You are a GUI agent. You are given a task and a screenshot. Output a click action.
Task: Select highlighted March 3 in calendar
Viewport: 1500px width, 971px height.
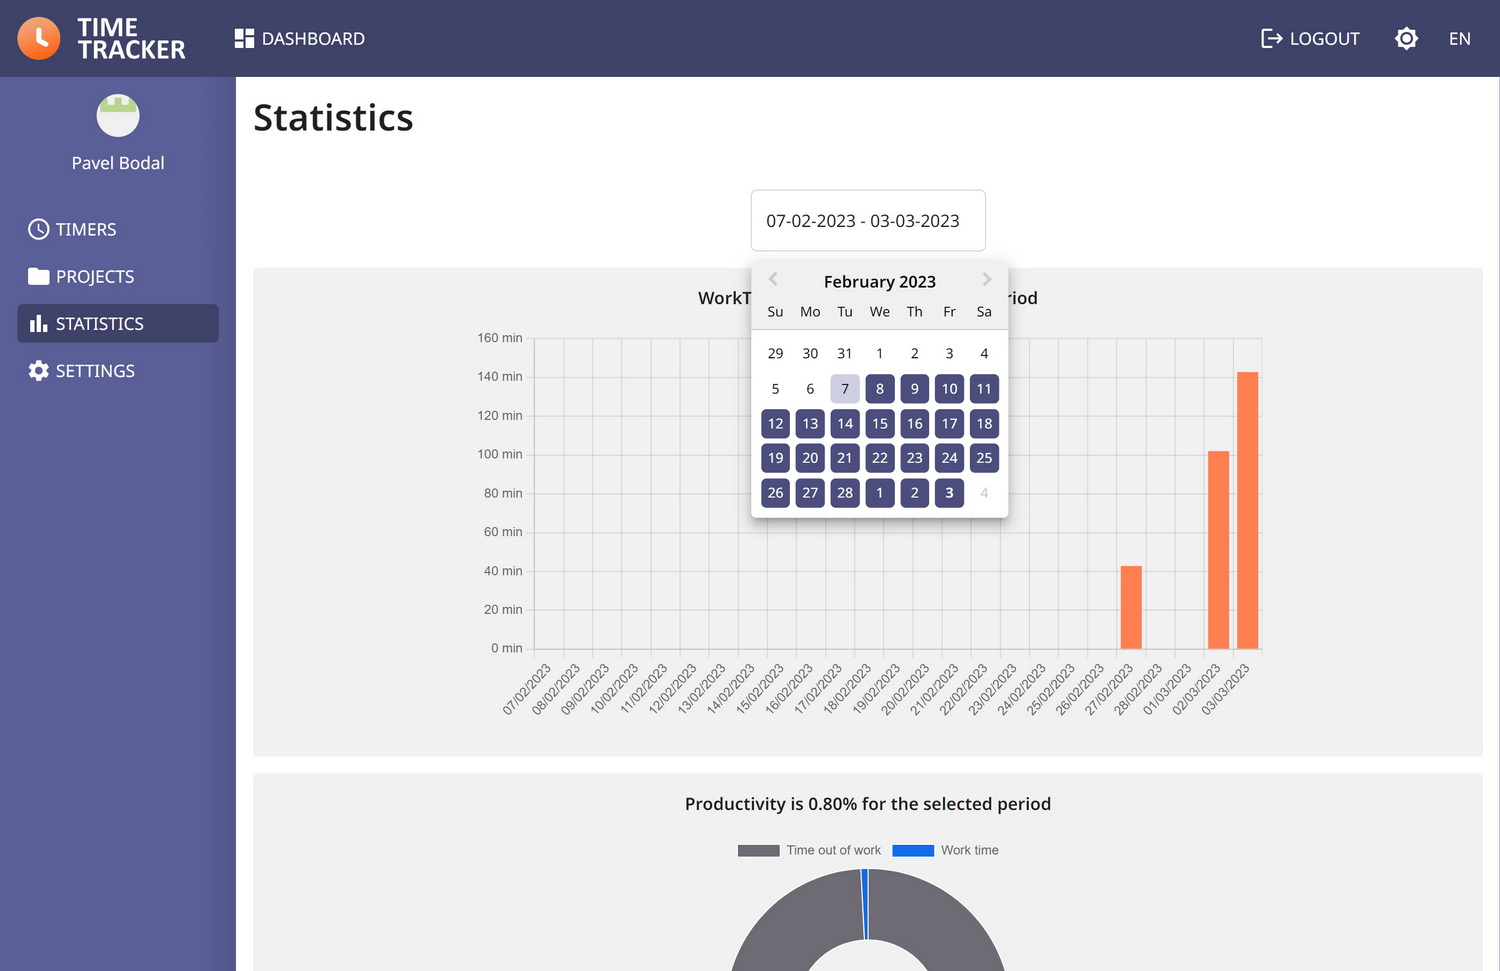pyautogui.click(x=949, y=492)
